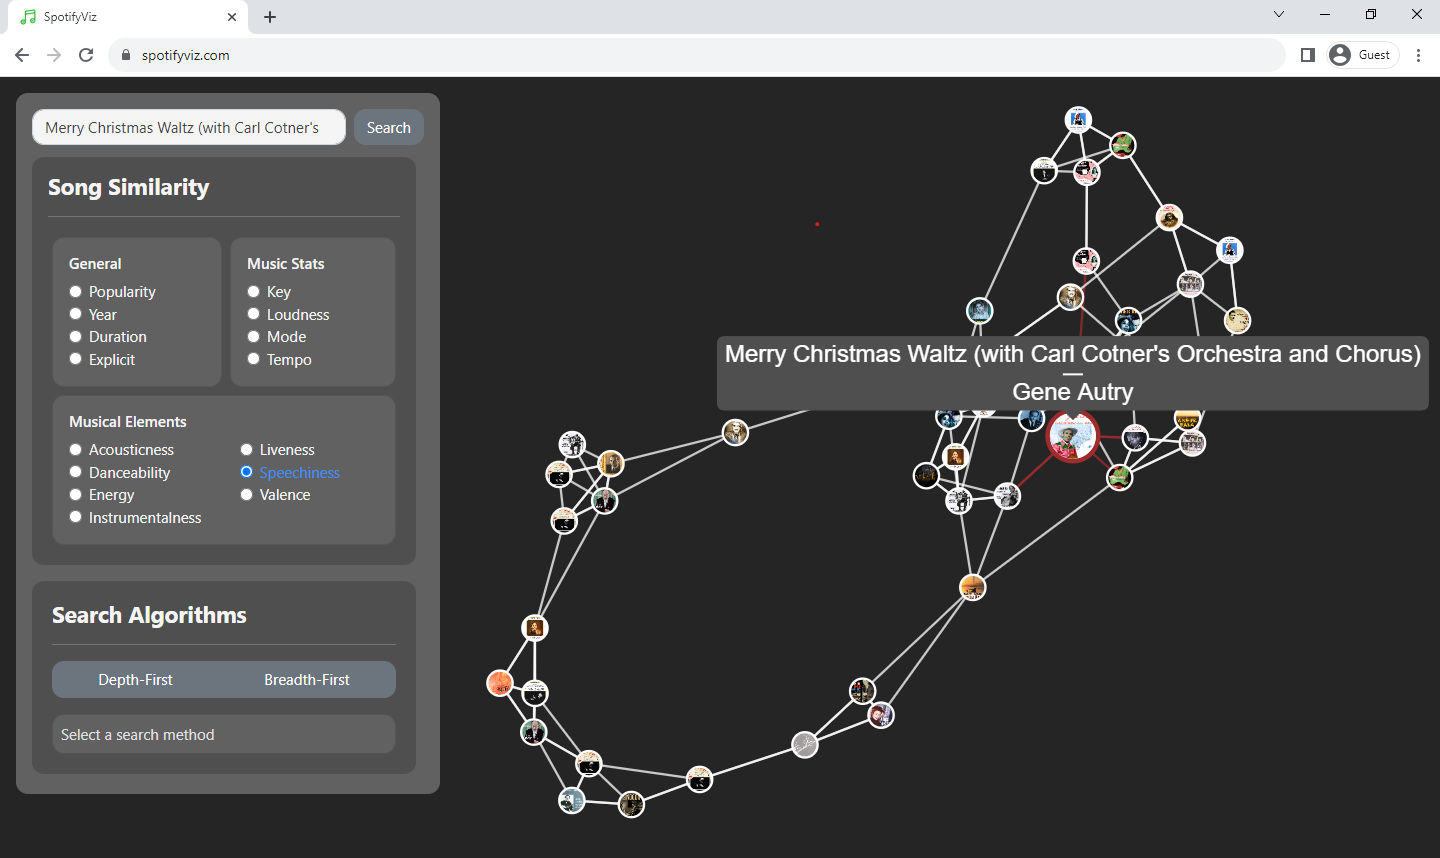This screenshot has width=1440, height=858.
Task: Click the song search text field
Action: (189, 127)
